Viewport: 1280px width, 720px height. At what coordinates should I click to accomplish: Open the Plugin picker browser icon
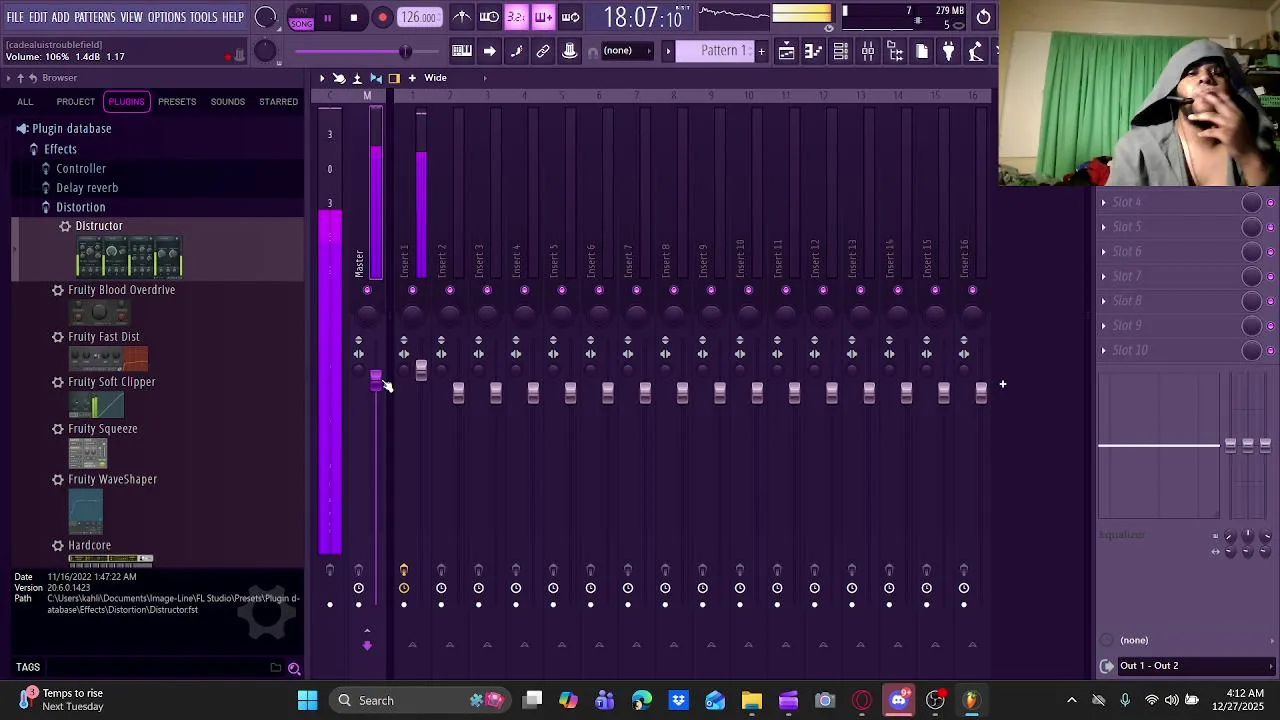895,51
